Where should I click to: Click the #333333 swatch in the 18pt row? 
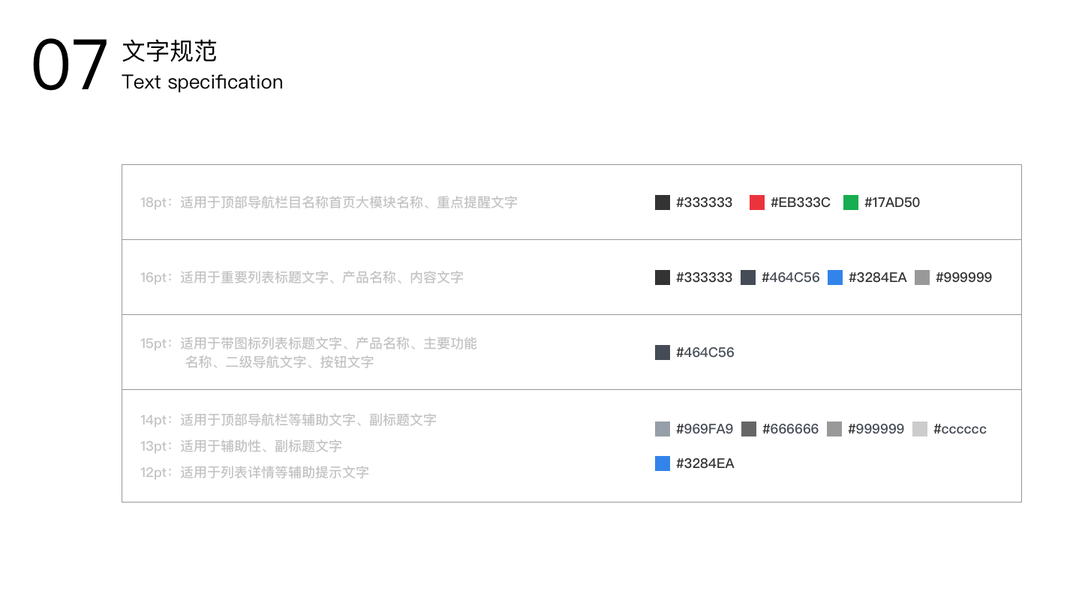pyautogui.click(x=662, y=202)
